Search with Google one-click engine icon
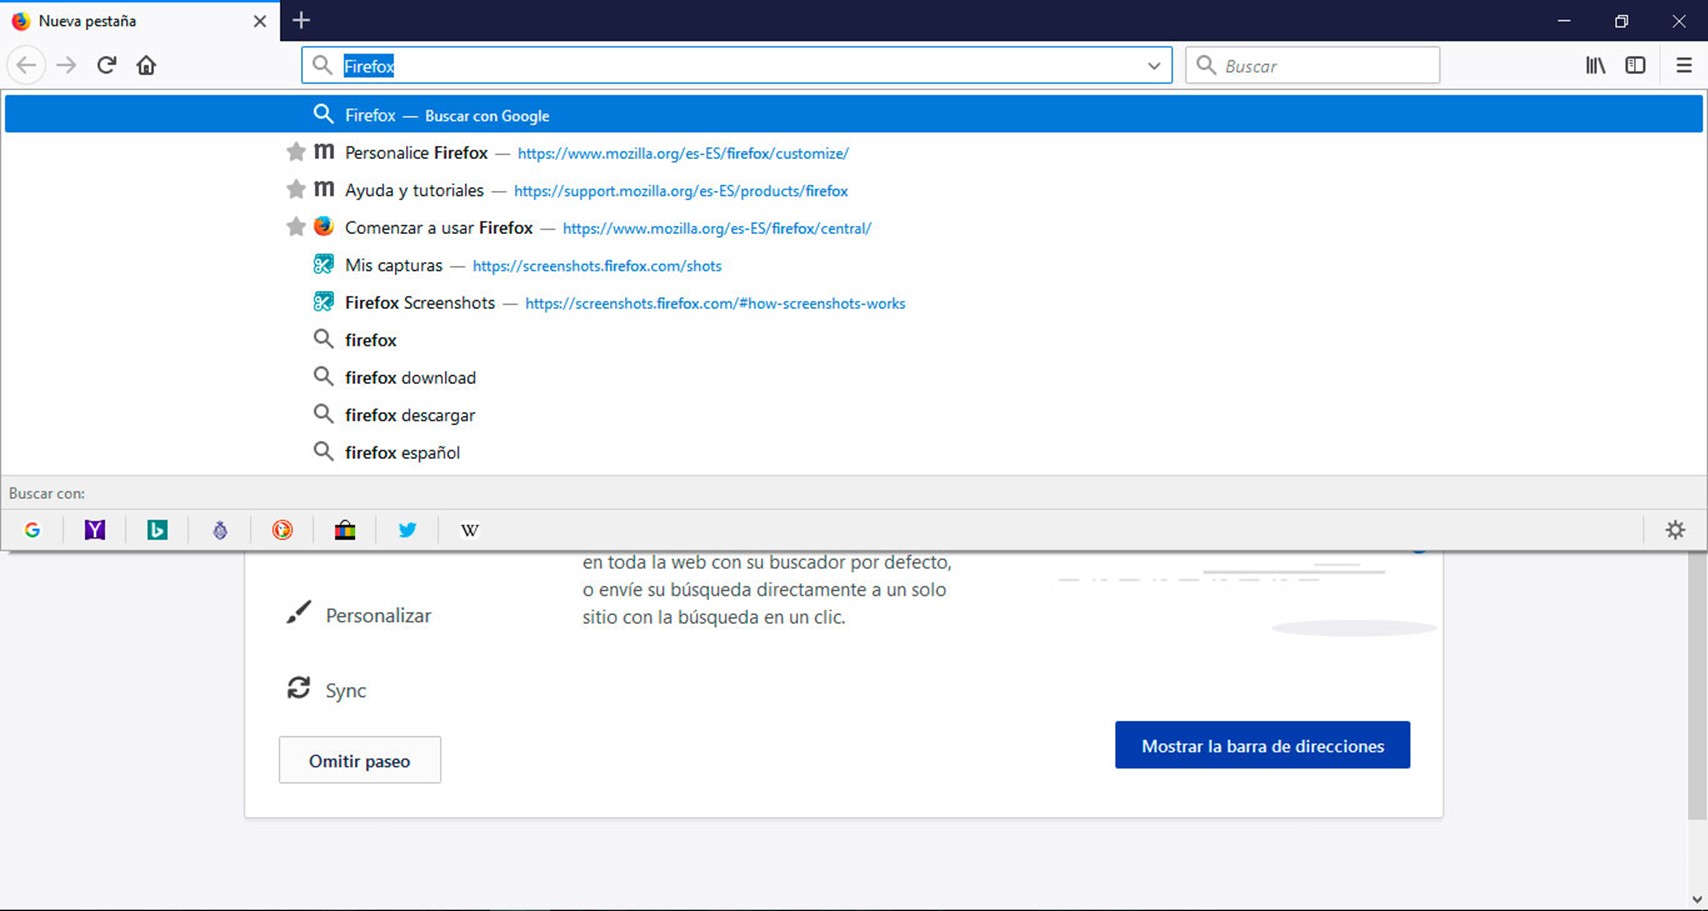Image resolution: width=1708 pixels, height=911 pixels. [x=32, y=530]
